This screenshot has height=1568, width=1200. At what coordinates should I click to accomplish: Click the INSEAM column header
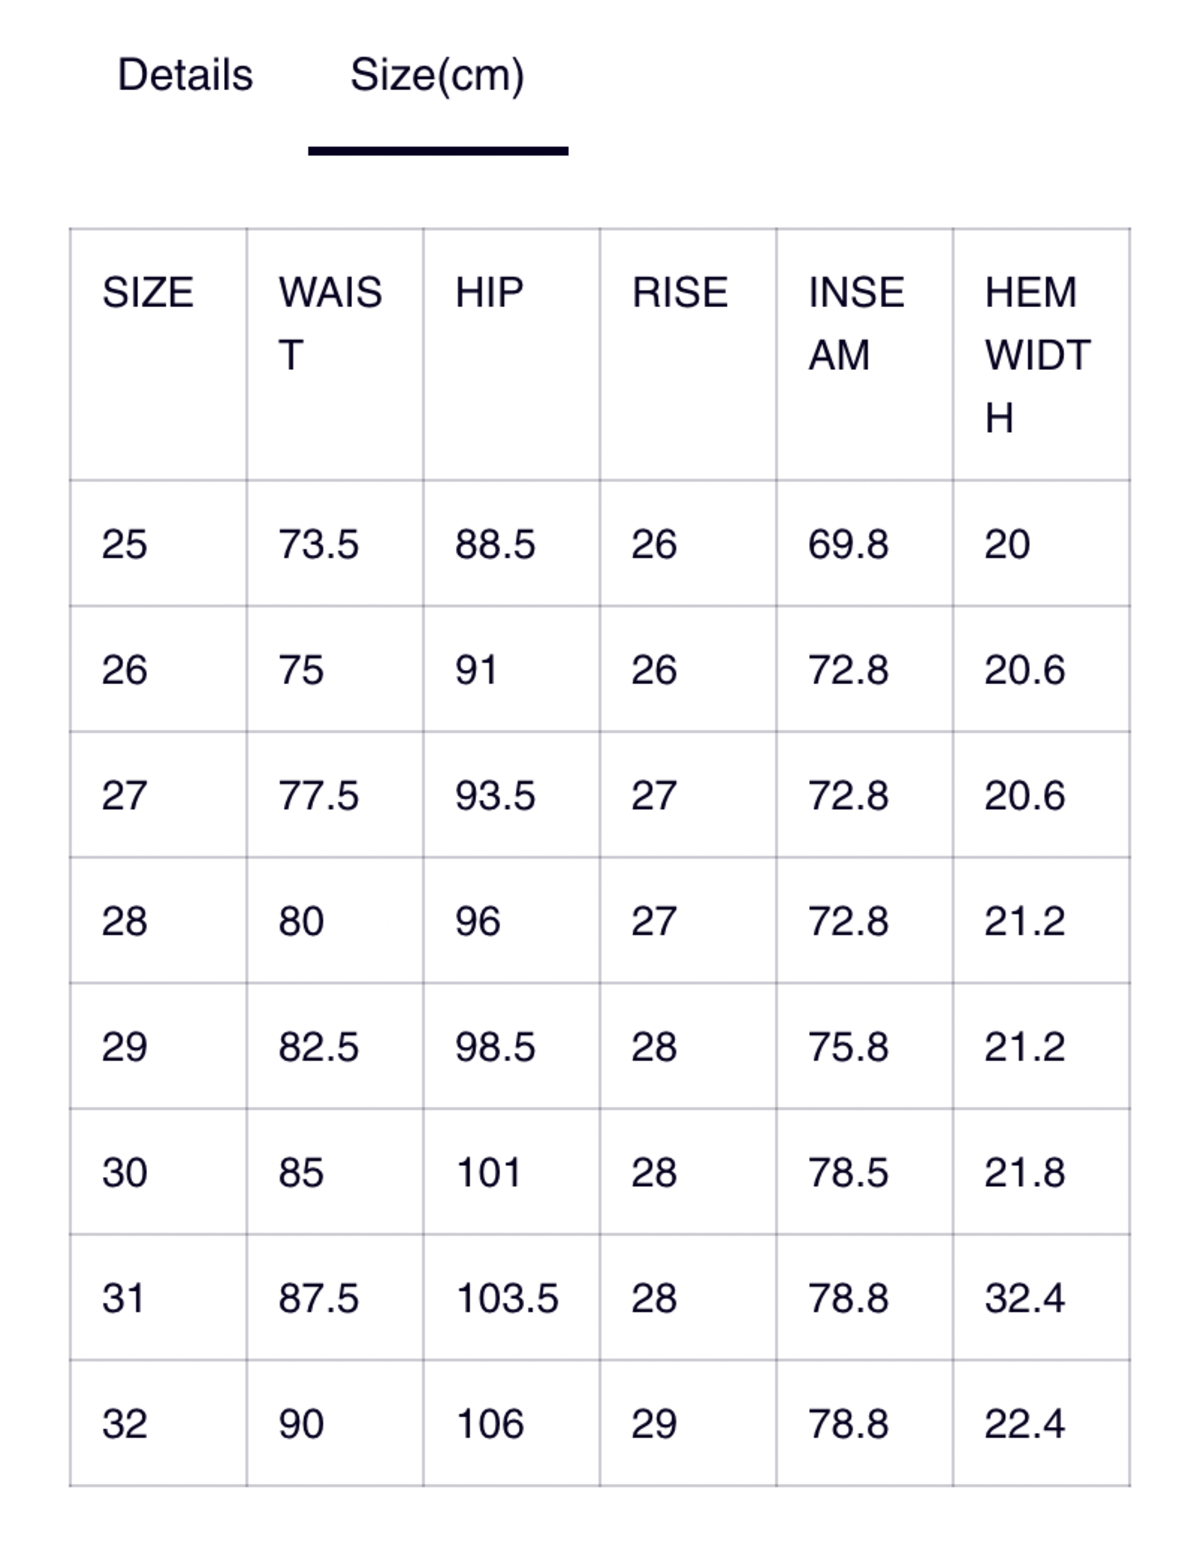tap(856, 323)
